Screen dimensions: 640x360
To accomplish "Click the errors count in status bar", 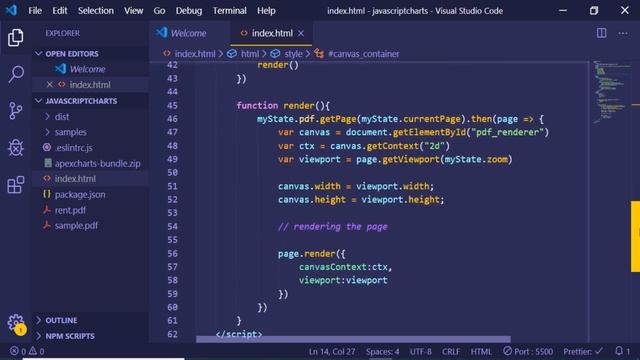I will click(18, 351).
